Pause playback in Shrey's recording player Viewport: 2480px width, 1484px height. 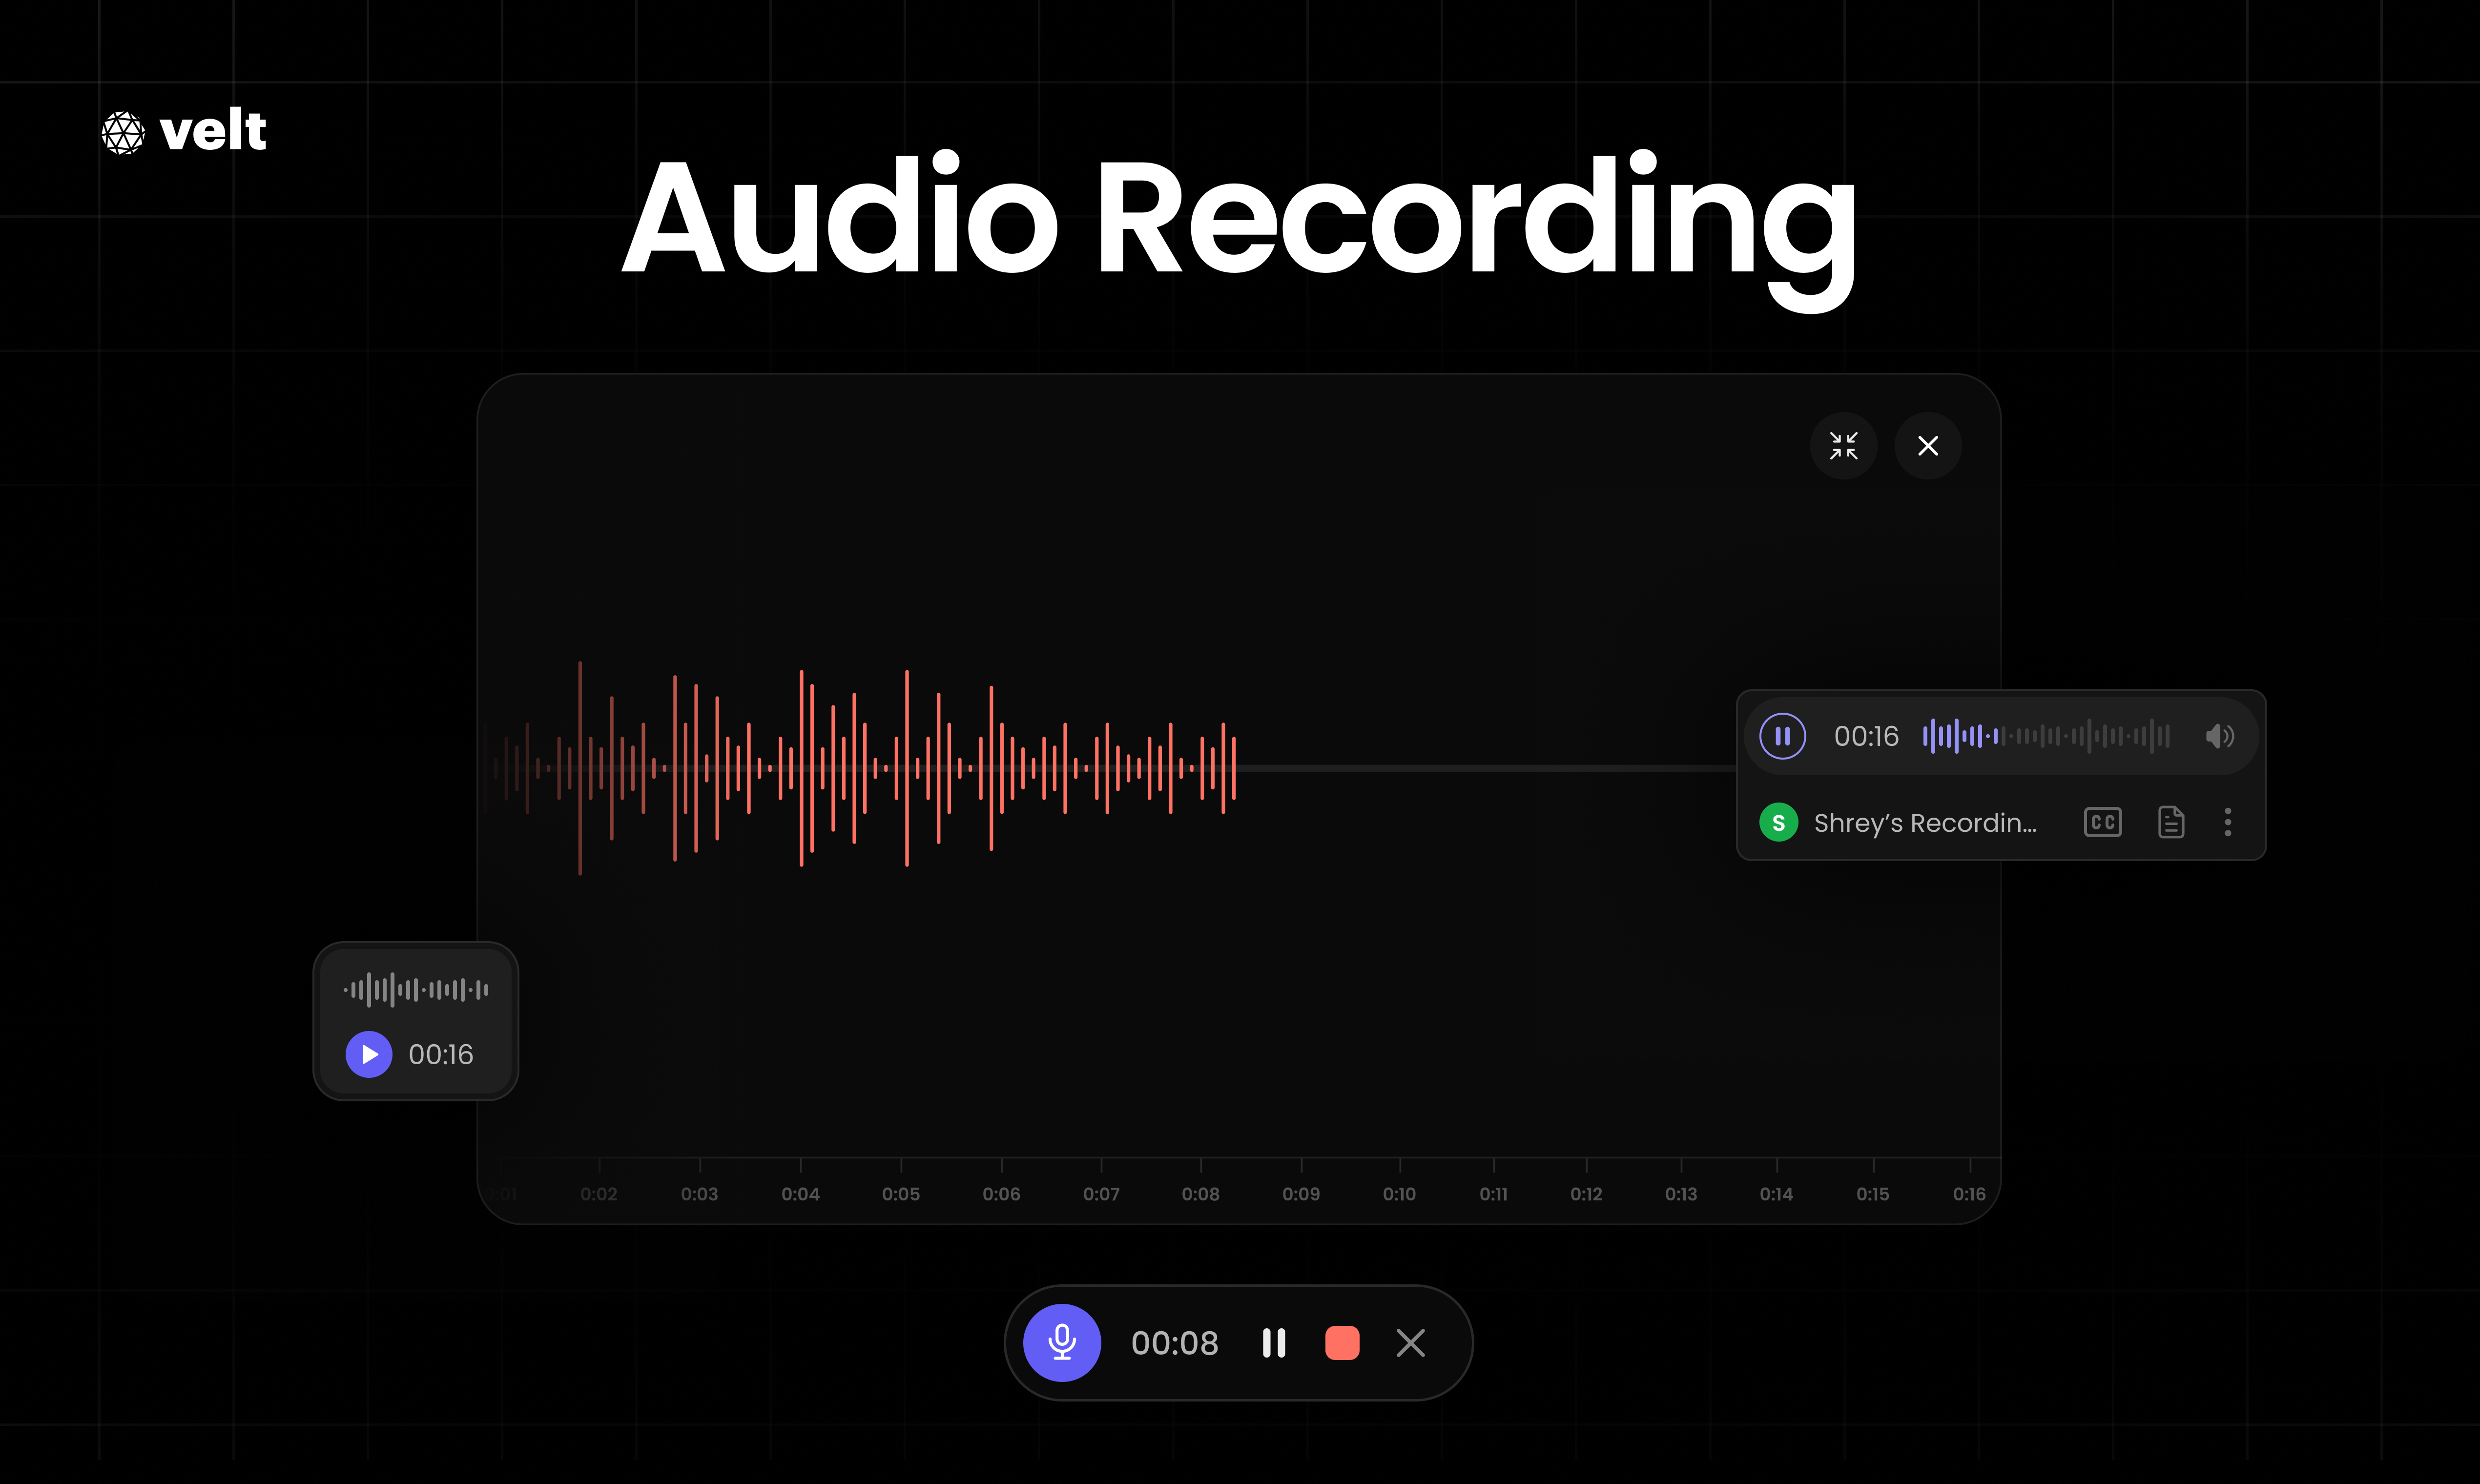pos(1782,737)
